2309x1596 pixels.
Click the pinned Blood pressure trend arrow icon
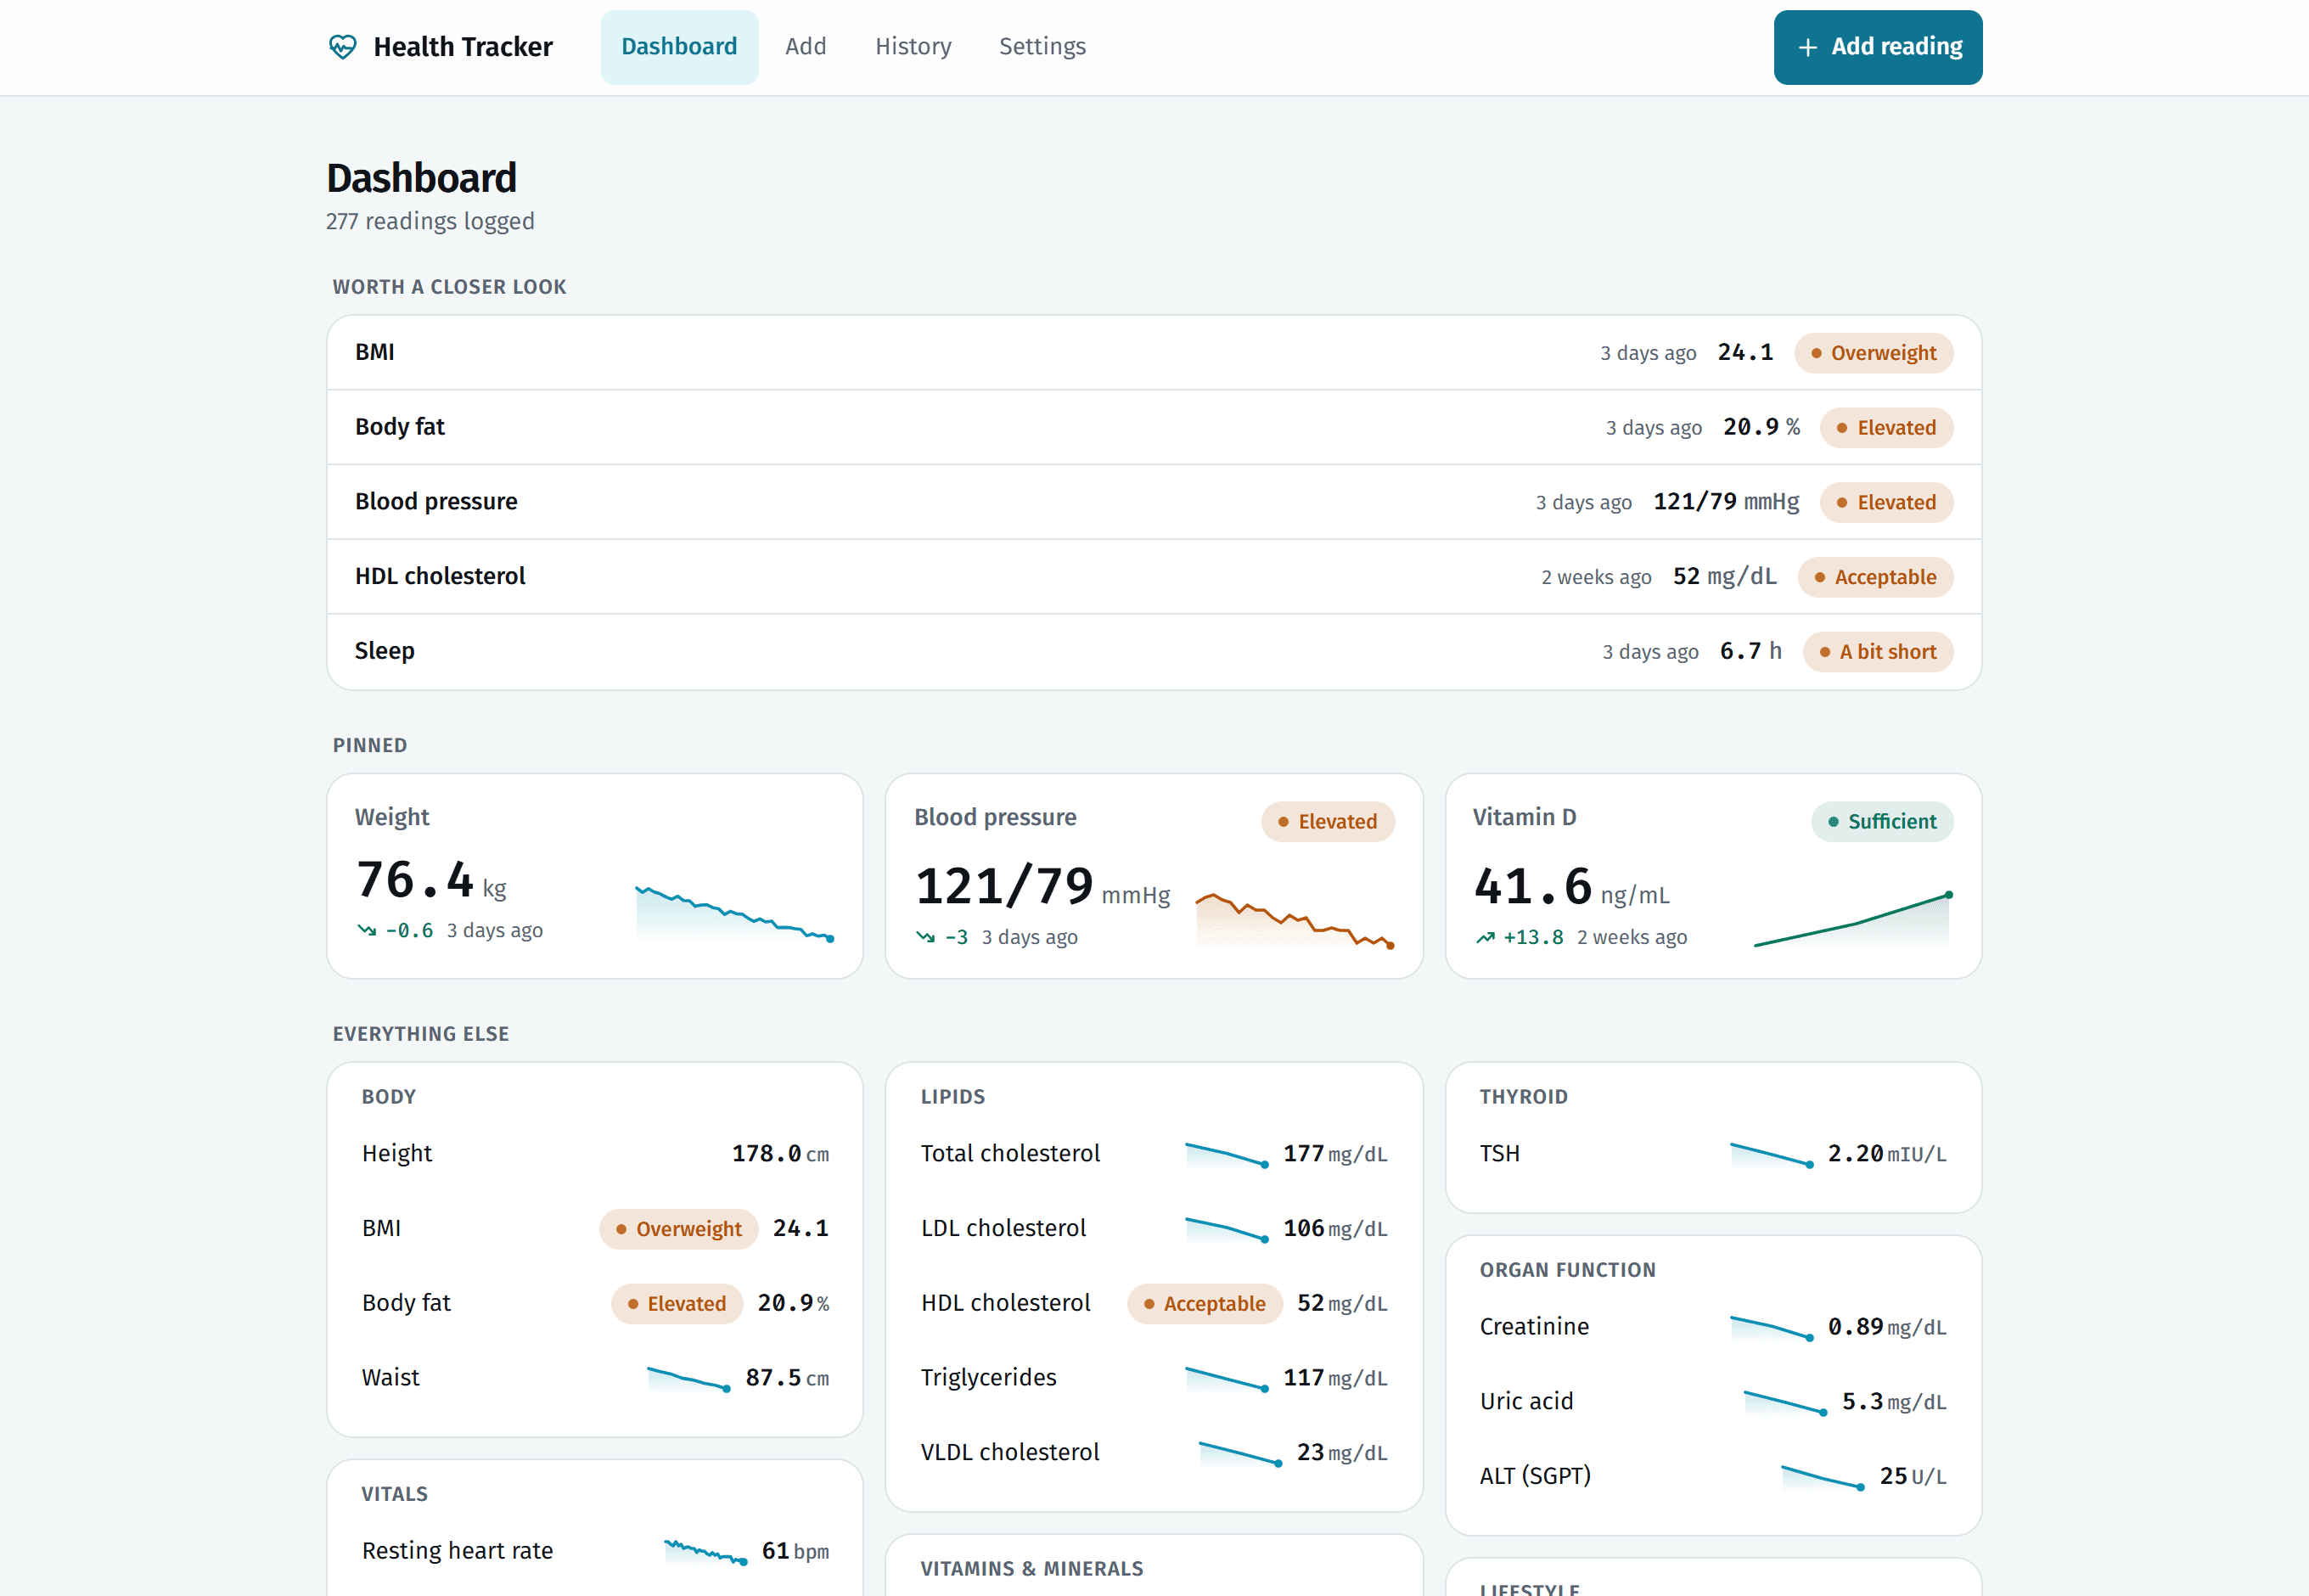pyautogui.click(x=925, y=937)
